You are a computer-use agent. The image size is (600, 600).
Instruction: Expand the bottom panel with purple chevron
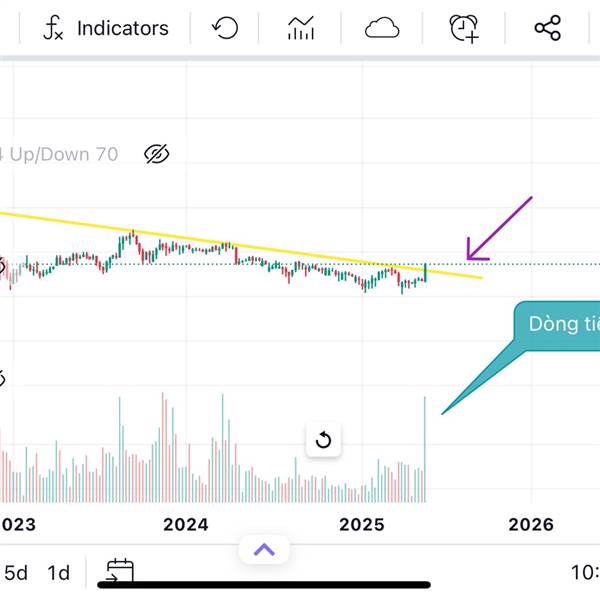[264, 550]
